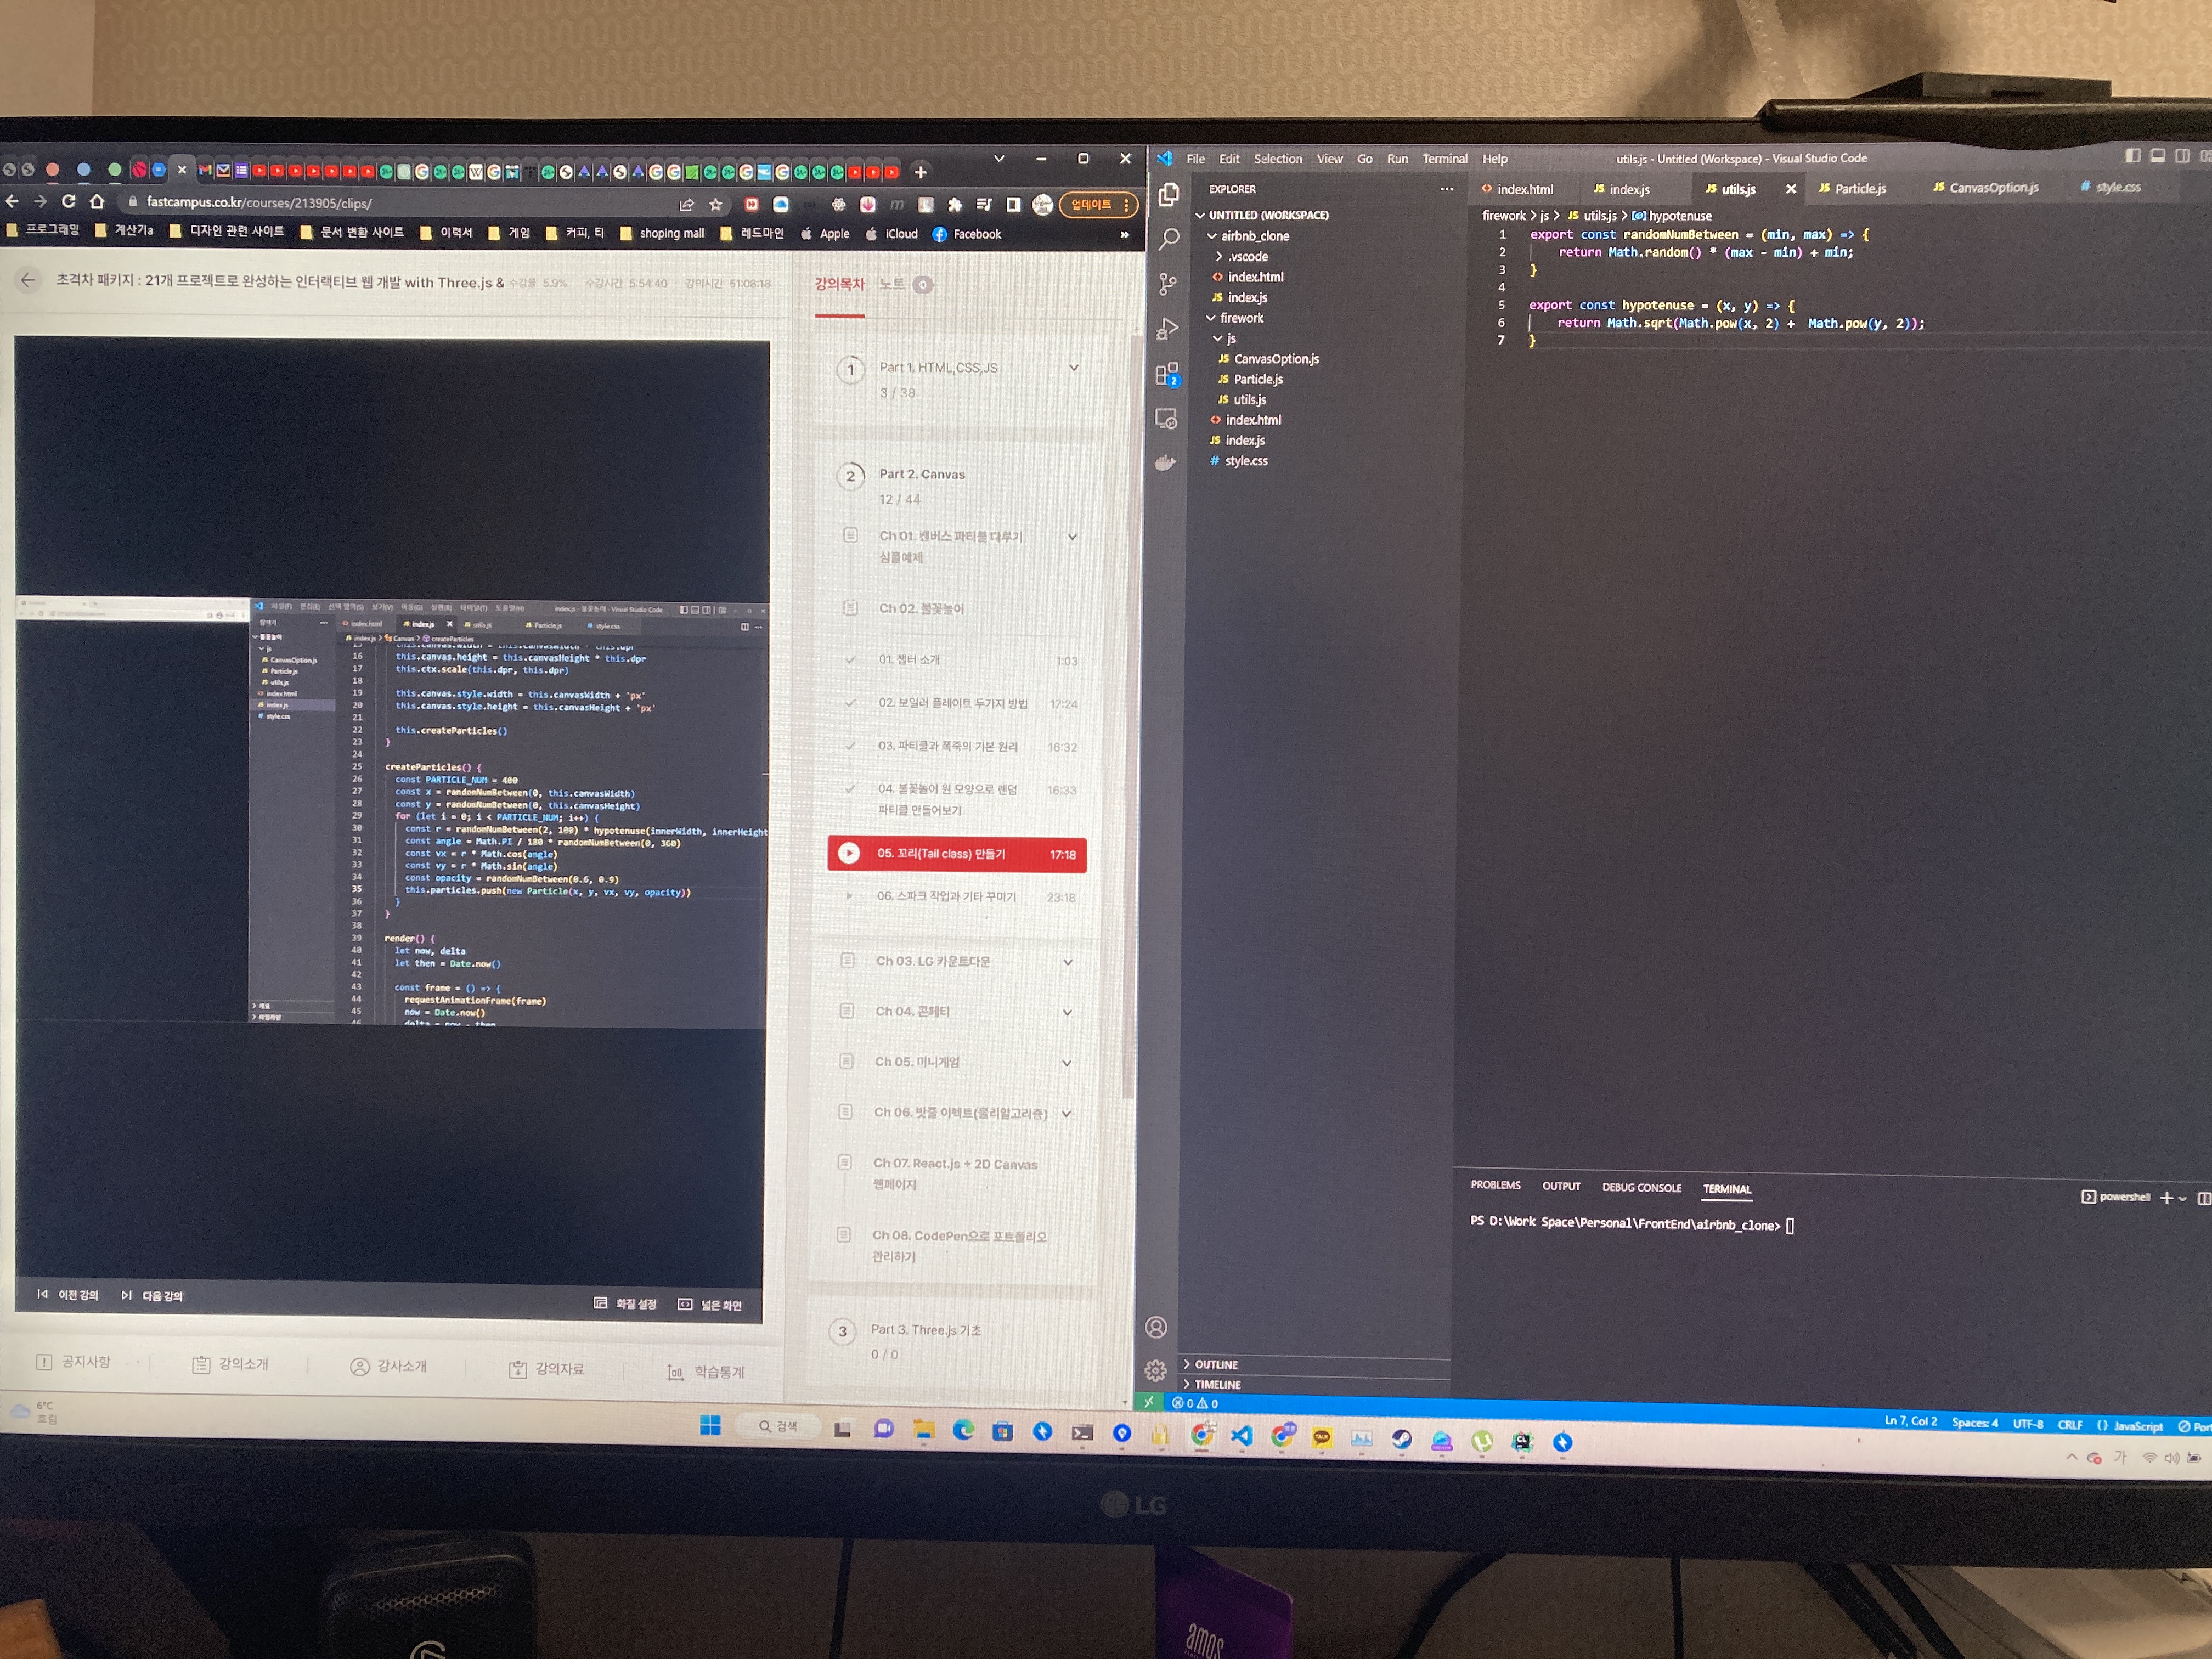Click the errors and warnings status indicator
The height and width of the screenshot is (1659, 2212).
pyautogui.click(x=1195, y=1403)
